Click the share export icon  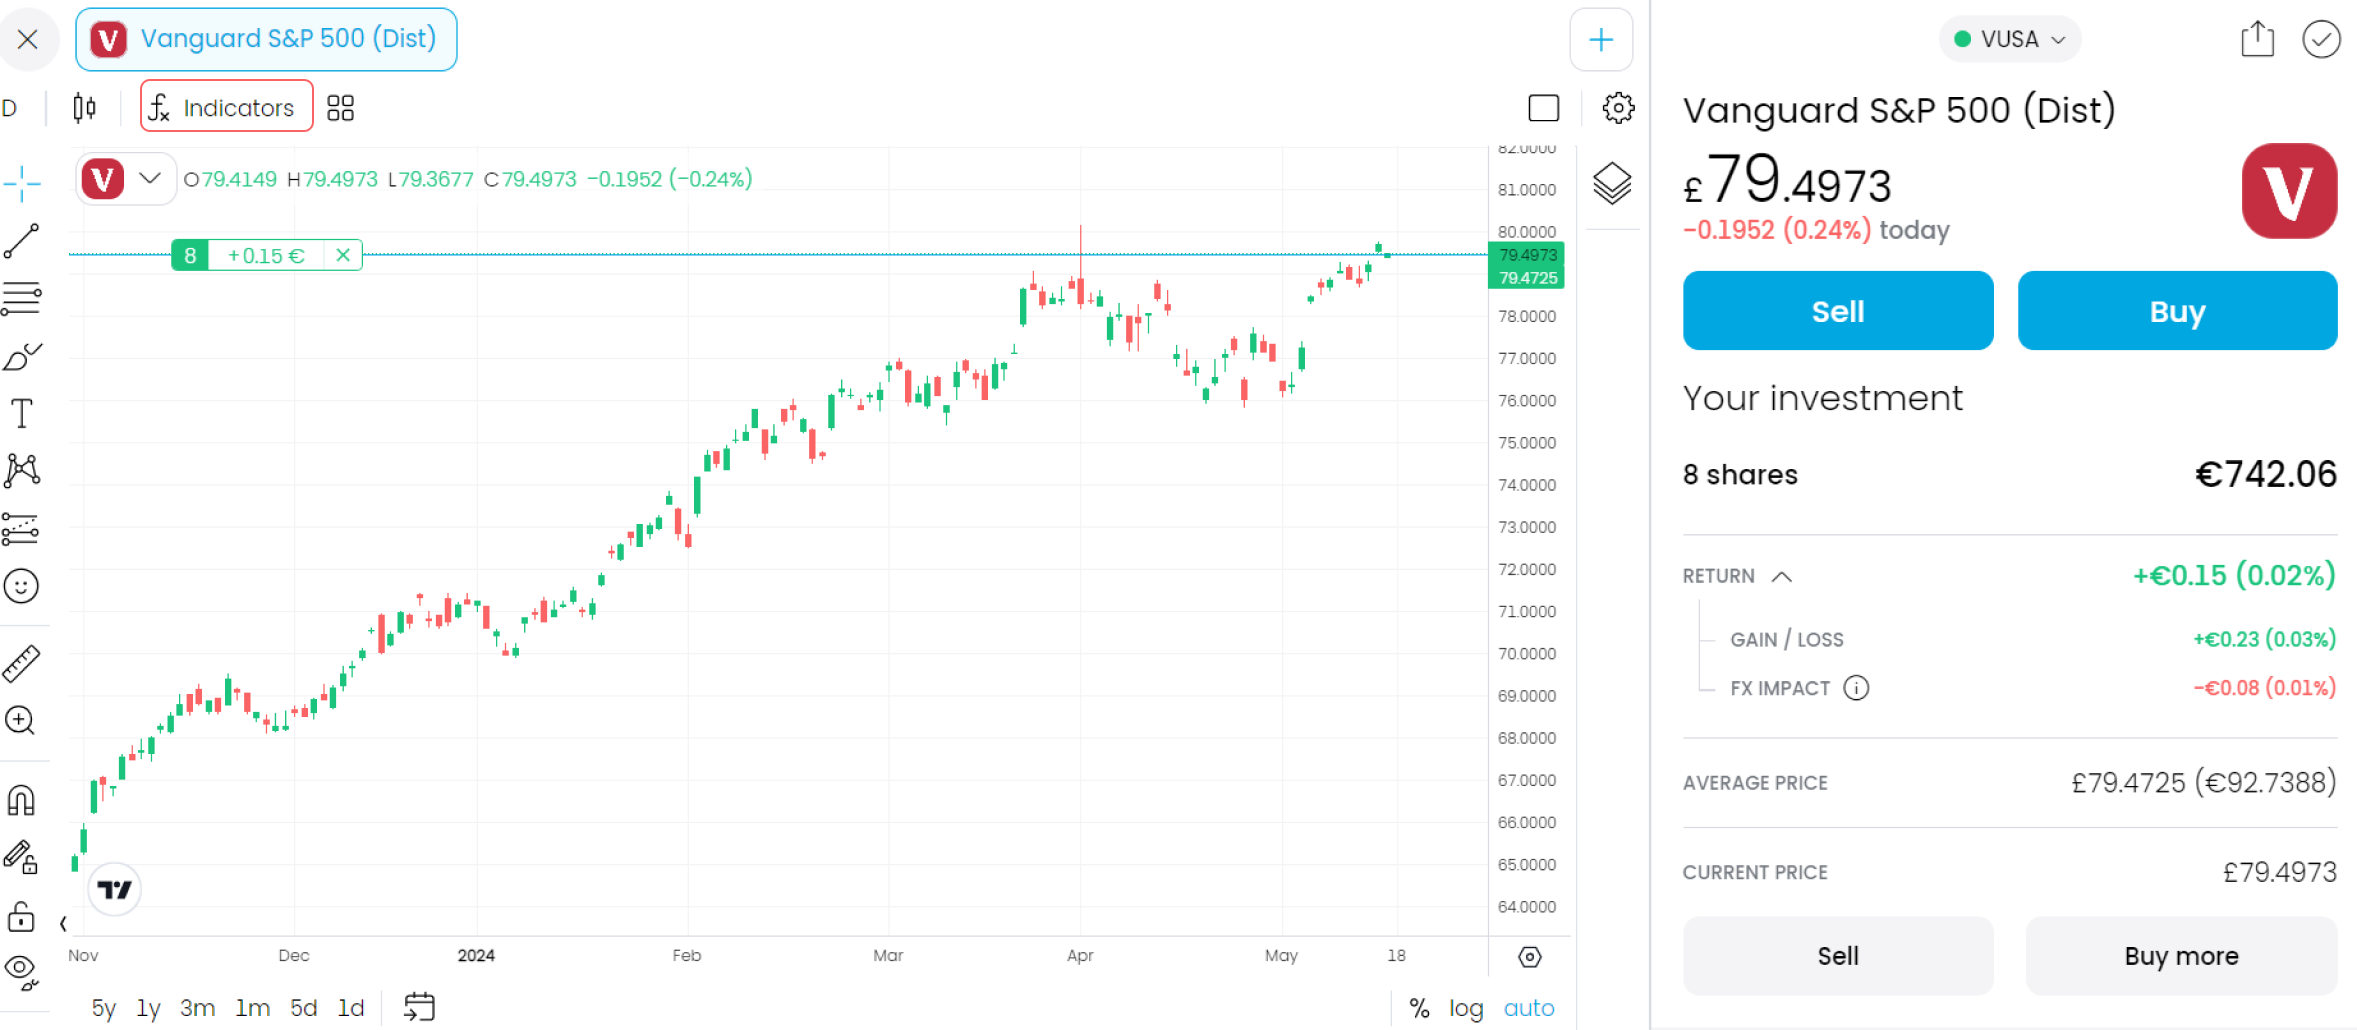[x=2257, y=39]
